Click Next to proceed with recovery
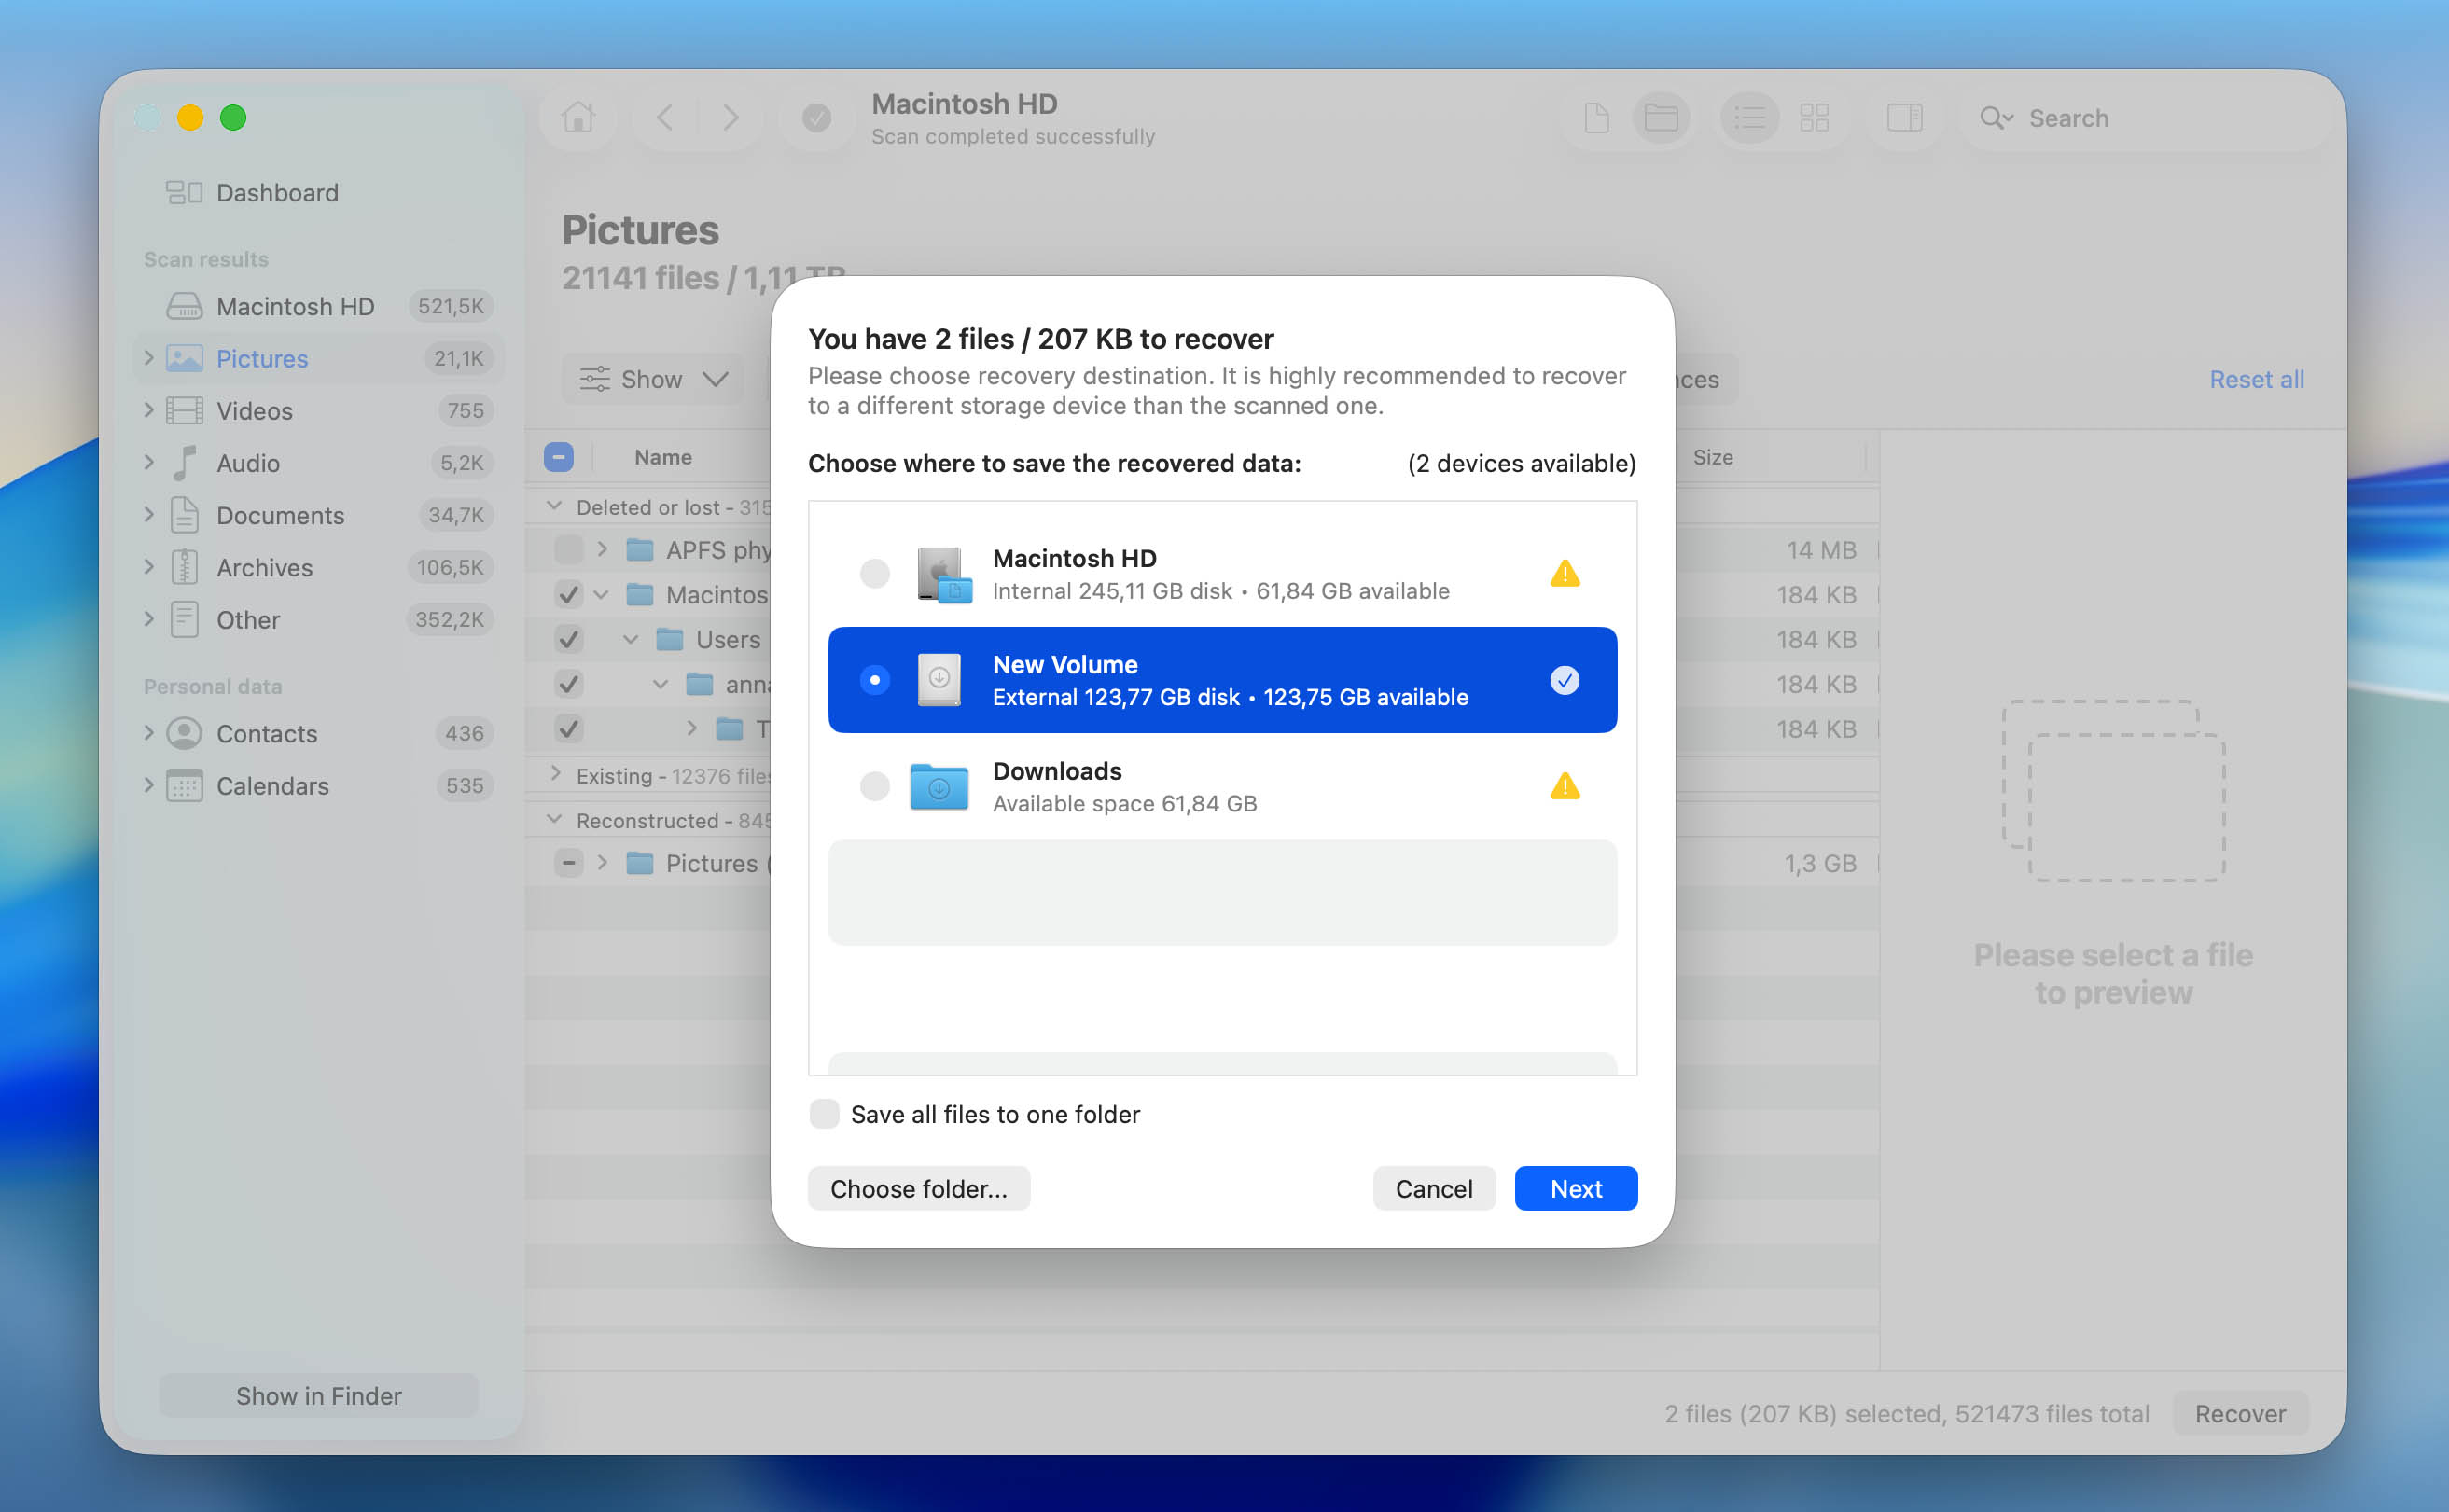2449x1512 pixels. pos(1576,1188)
